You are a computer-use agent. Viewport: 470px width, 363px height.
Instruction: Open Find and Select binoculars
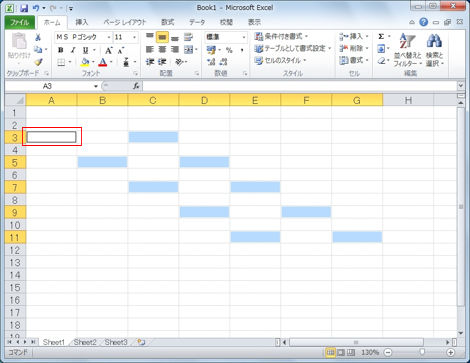(x=434, y=50)
